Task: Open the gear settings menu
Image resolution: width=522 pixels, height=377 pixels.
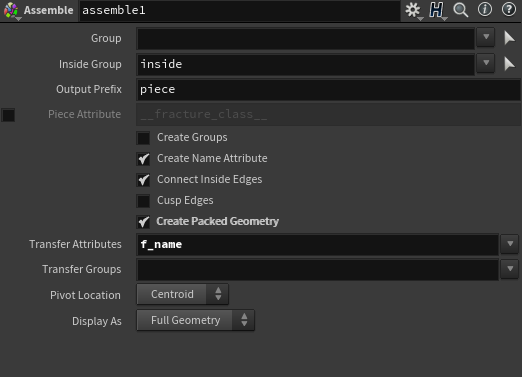Action: 413,10
